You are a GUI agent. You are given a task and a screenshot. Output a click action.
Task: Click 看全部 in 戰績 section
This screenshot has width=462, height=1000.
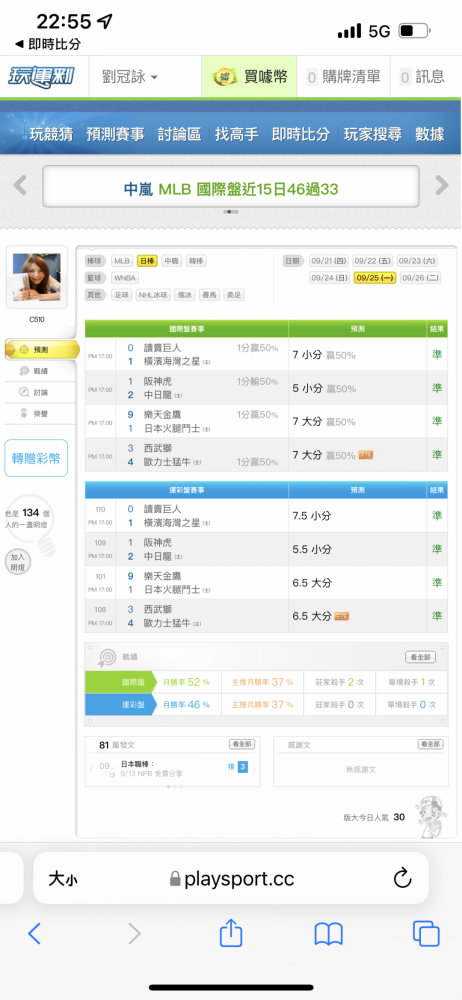421,657
